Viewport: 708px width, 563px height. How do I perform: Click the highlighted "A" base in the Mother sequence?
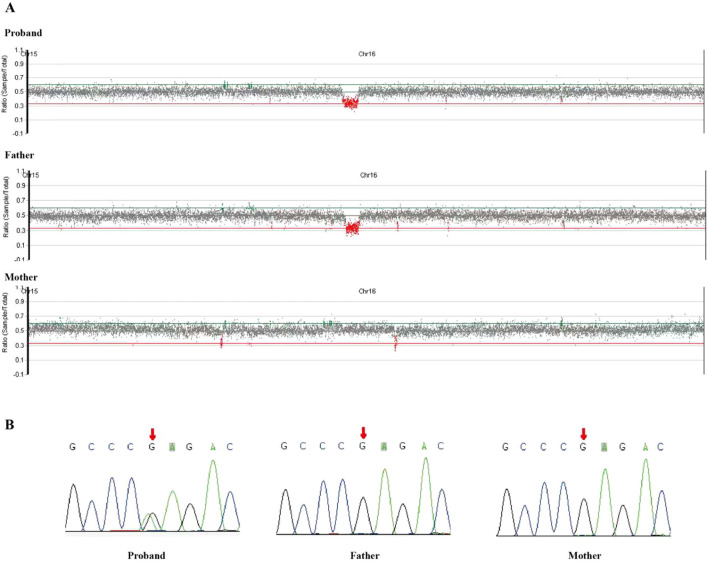[x=604, y=447]
